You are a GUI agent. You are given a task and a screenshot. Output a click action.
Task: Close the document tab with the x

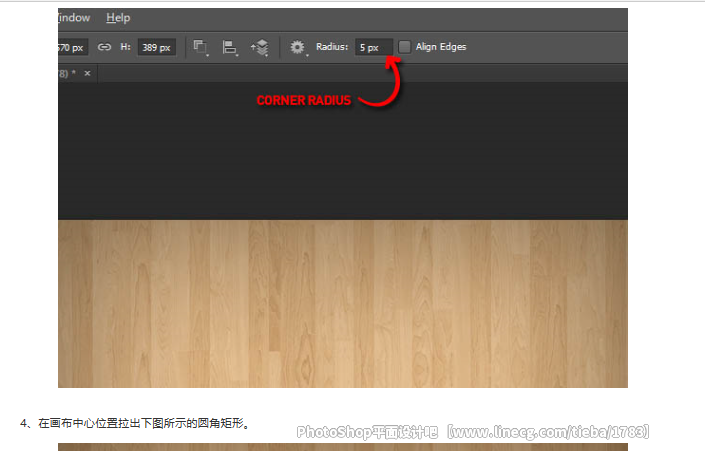[87, 73]
